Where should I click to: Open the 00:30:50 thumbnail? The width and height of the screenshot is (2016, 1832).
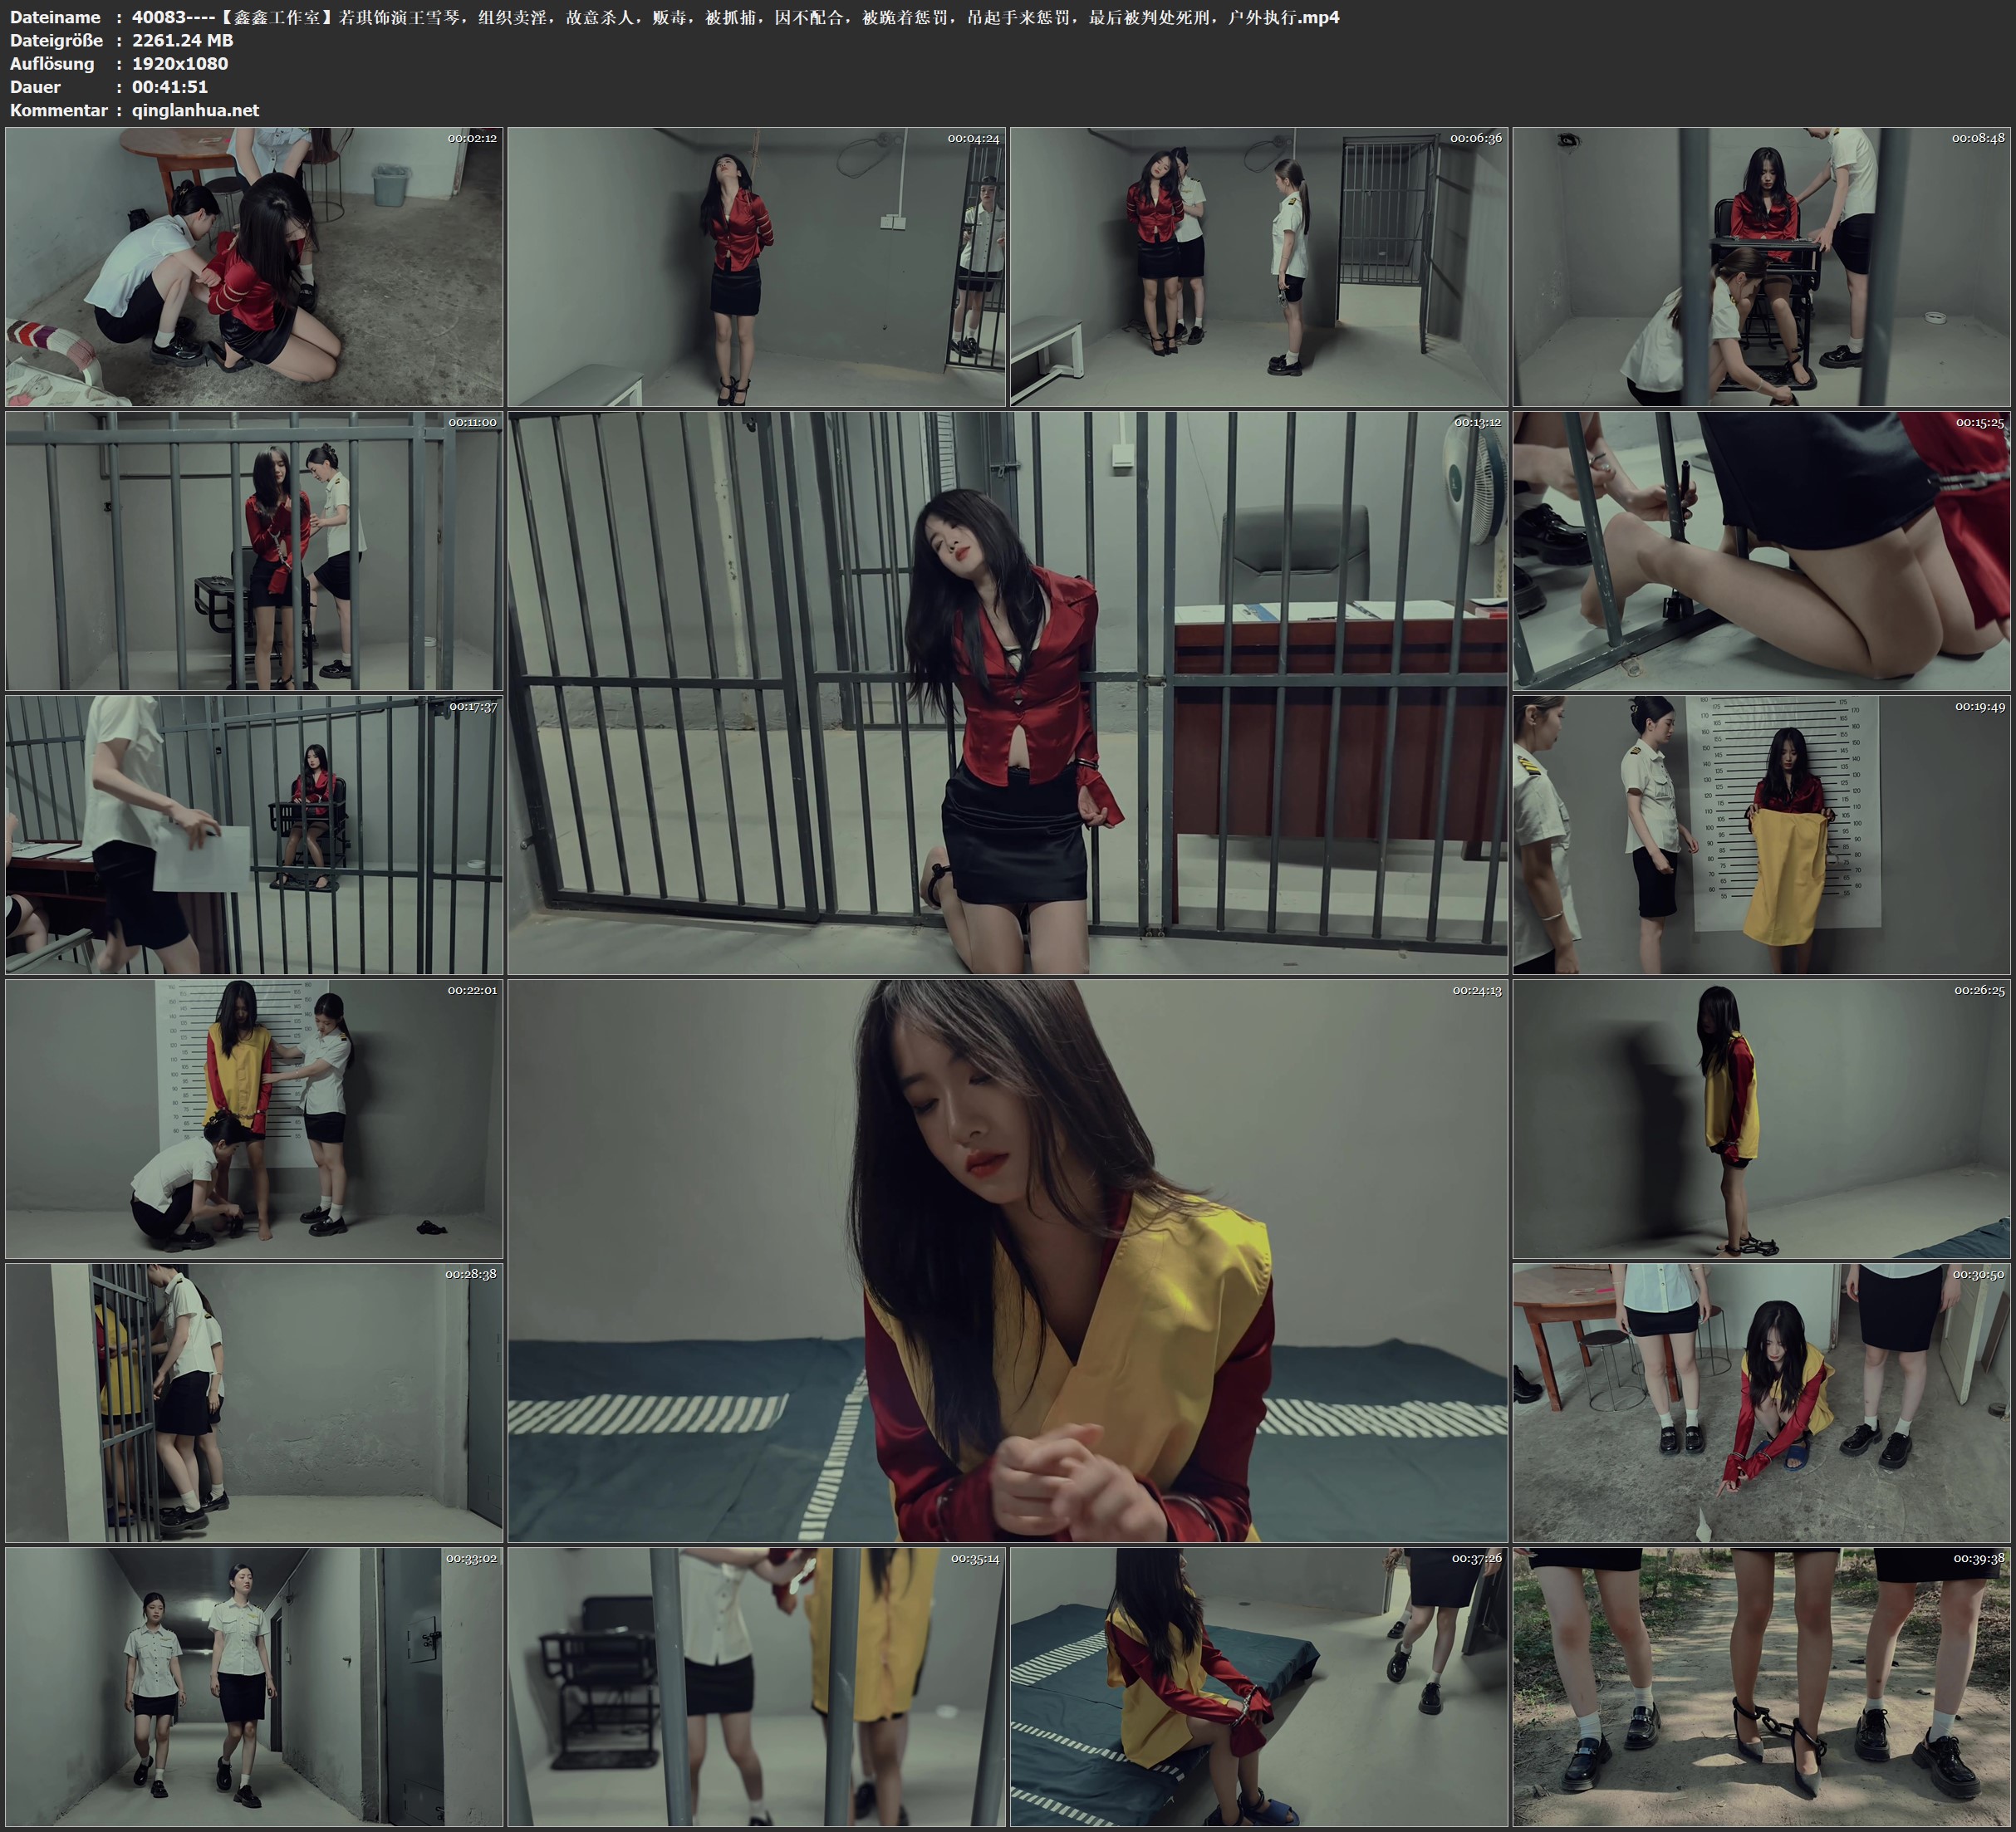pos(1762,1402)
